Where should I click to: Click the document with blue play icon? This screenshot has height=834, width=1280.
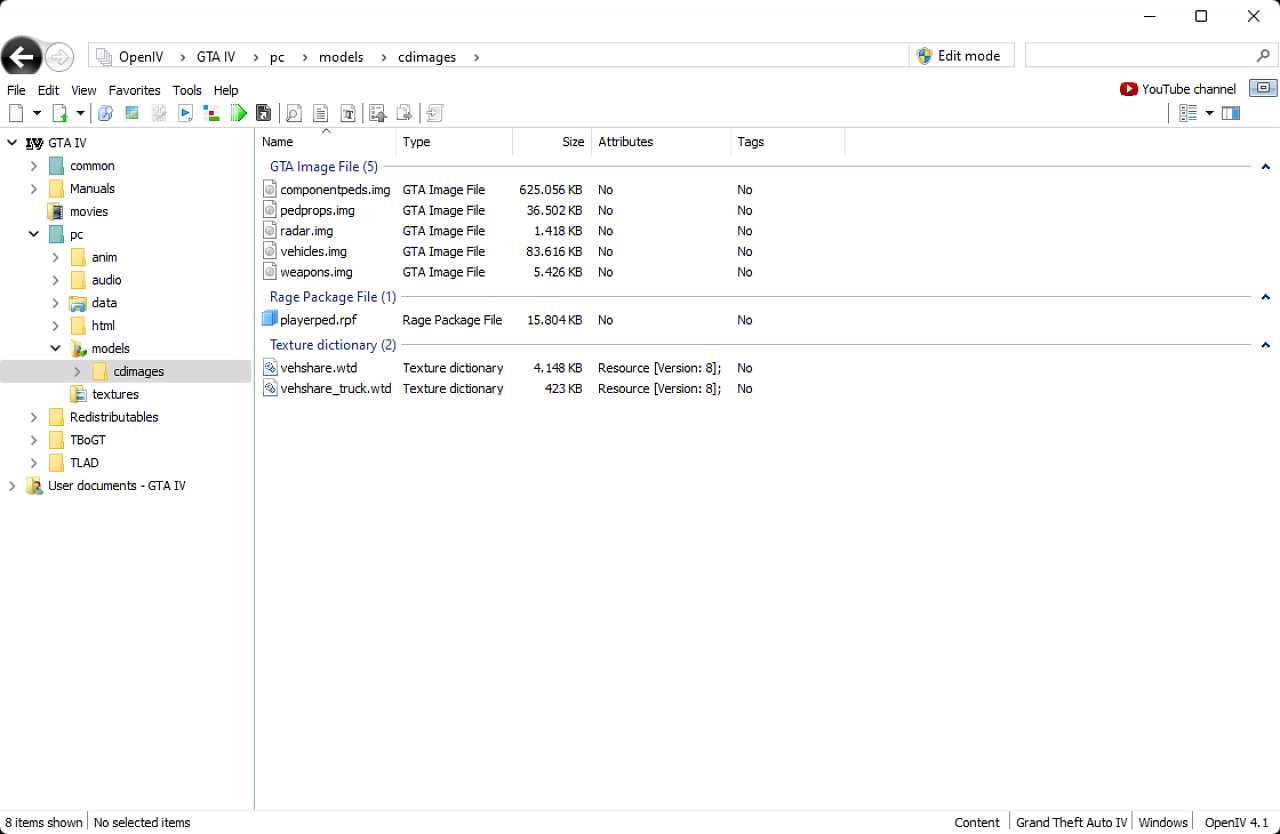coord(186,113)
